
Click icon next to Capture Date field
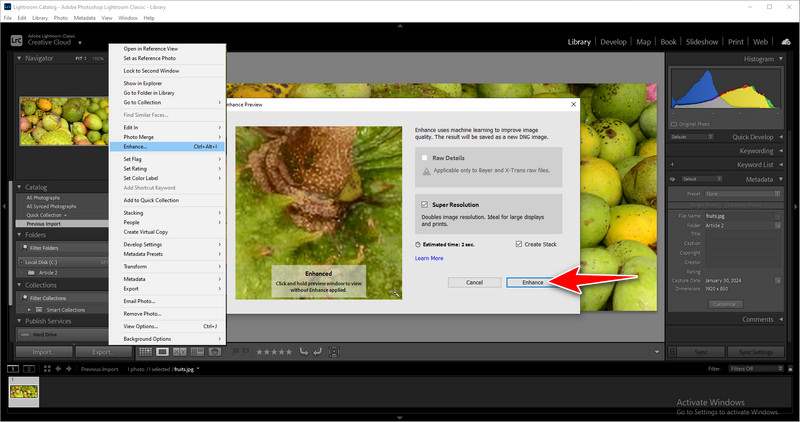tap(778, 280)
